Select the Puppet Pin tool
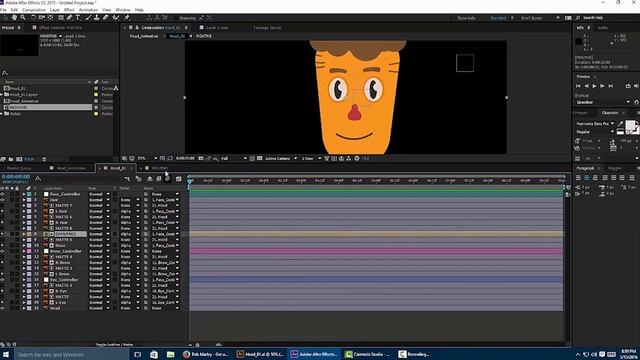The width and height of the screenshot is (640, 360). coord(127,18)
